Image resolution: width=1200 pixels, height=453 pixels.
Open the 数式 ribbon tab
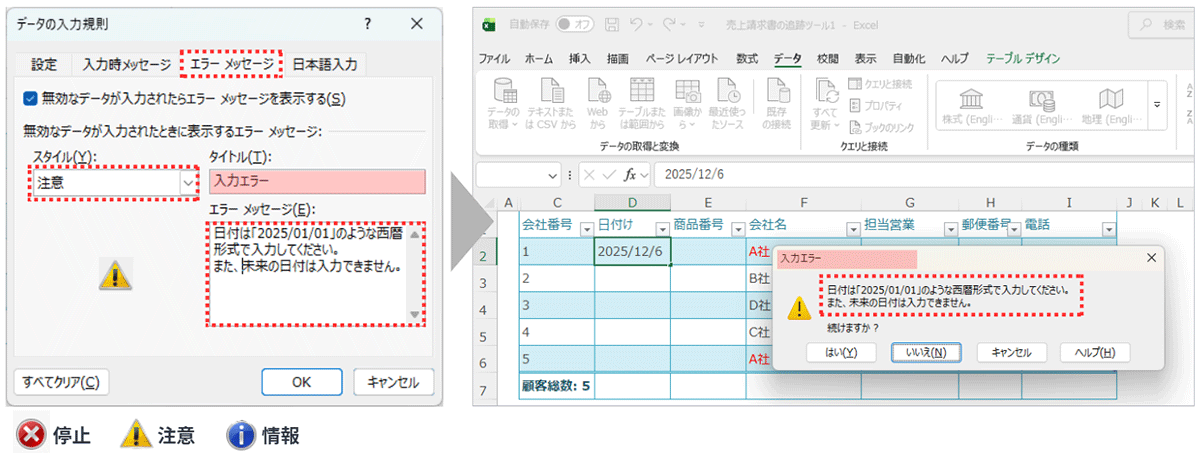(x=746, y=59)
